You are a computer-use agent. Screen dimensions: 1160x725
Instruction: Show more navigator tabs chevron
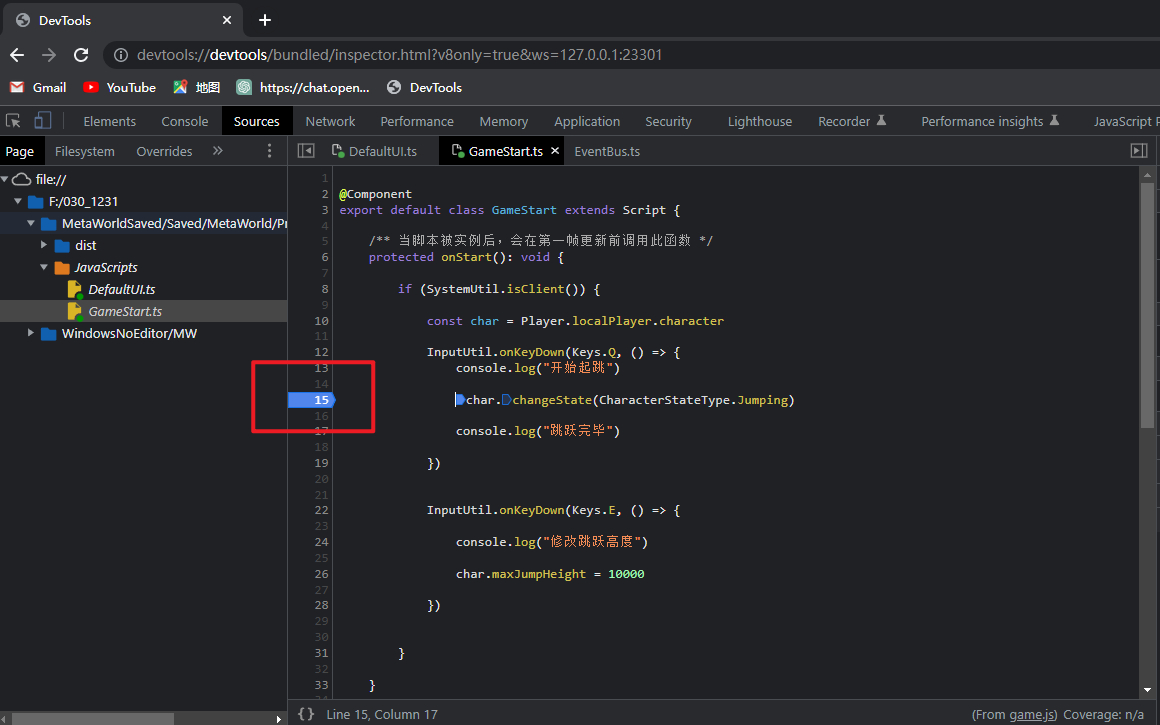tap(218, 150)
